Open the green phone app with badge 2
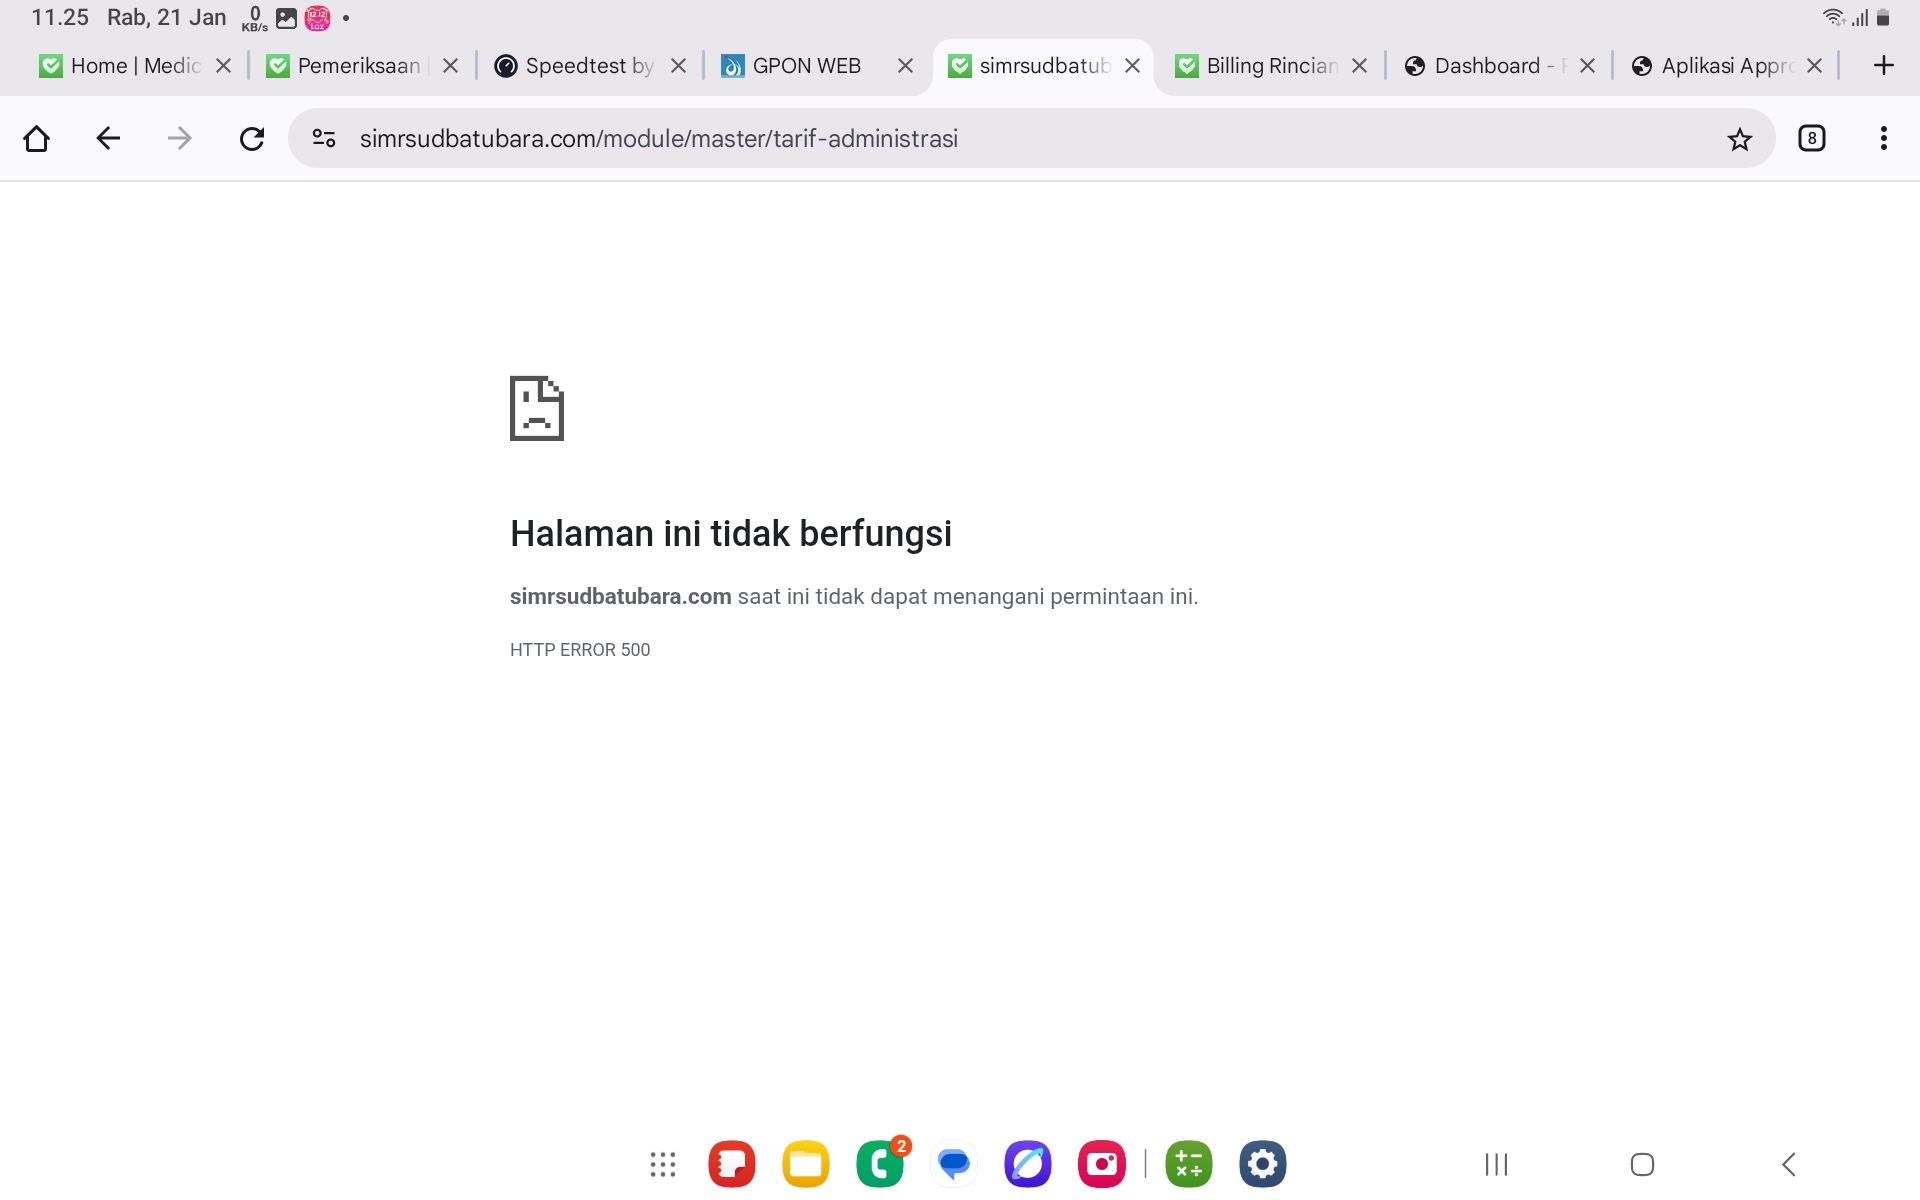The height and width of the screenshot is (1200, 1920). click(880, 1164)
